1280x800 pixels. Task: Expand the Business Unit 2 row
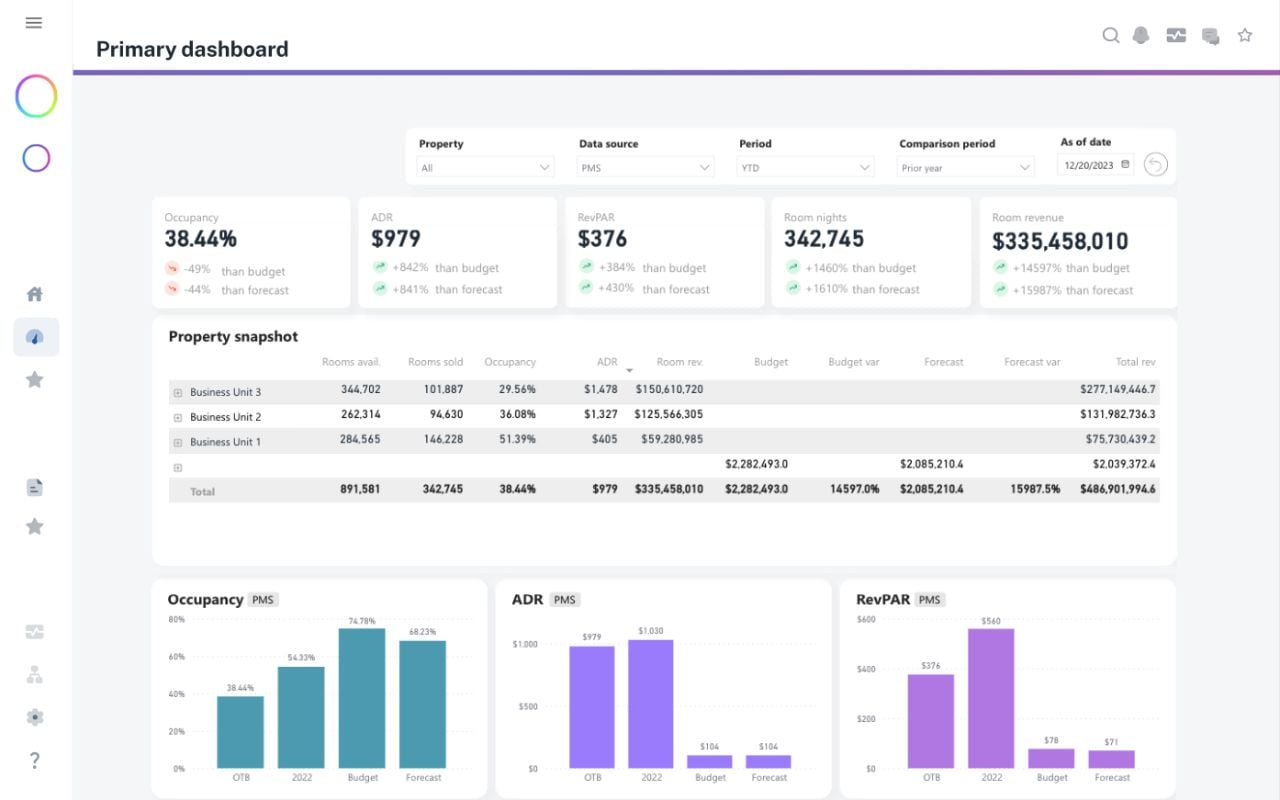(x=178, y=417)
